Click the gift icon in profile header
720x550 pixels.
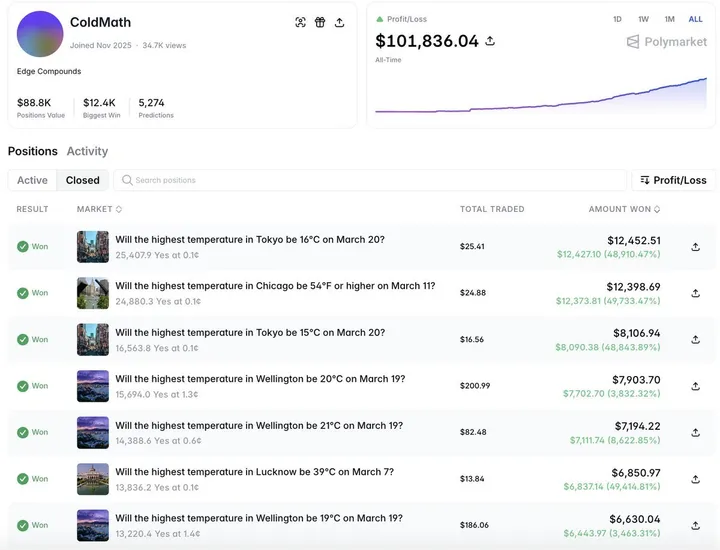[x=320, y=22]
